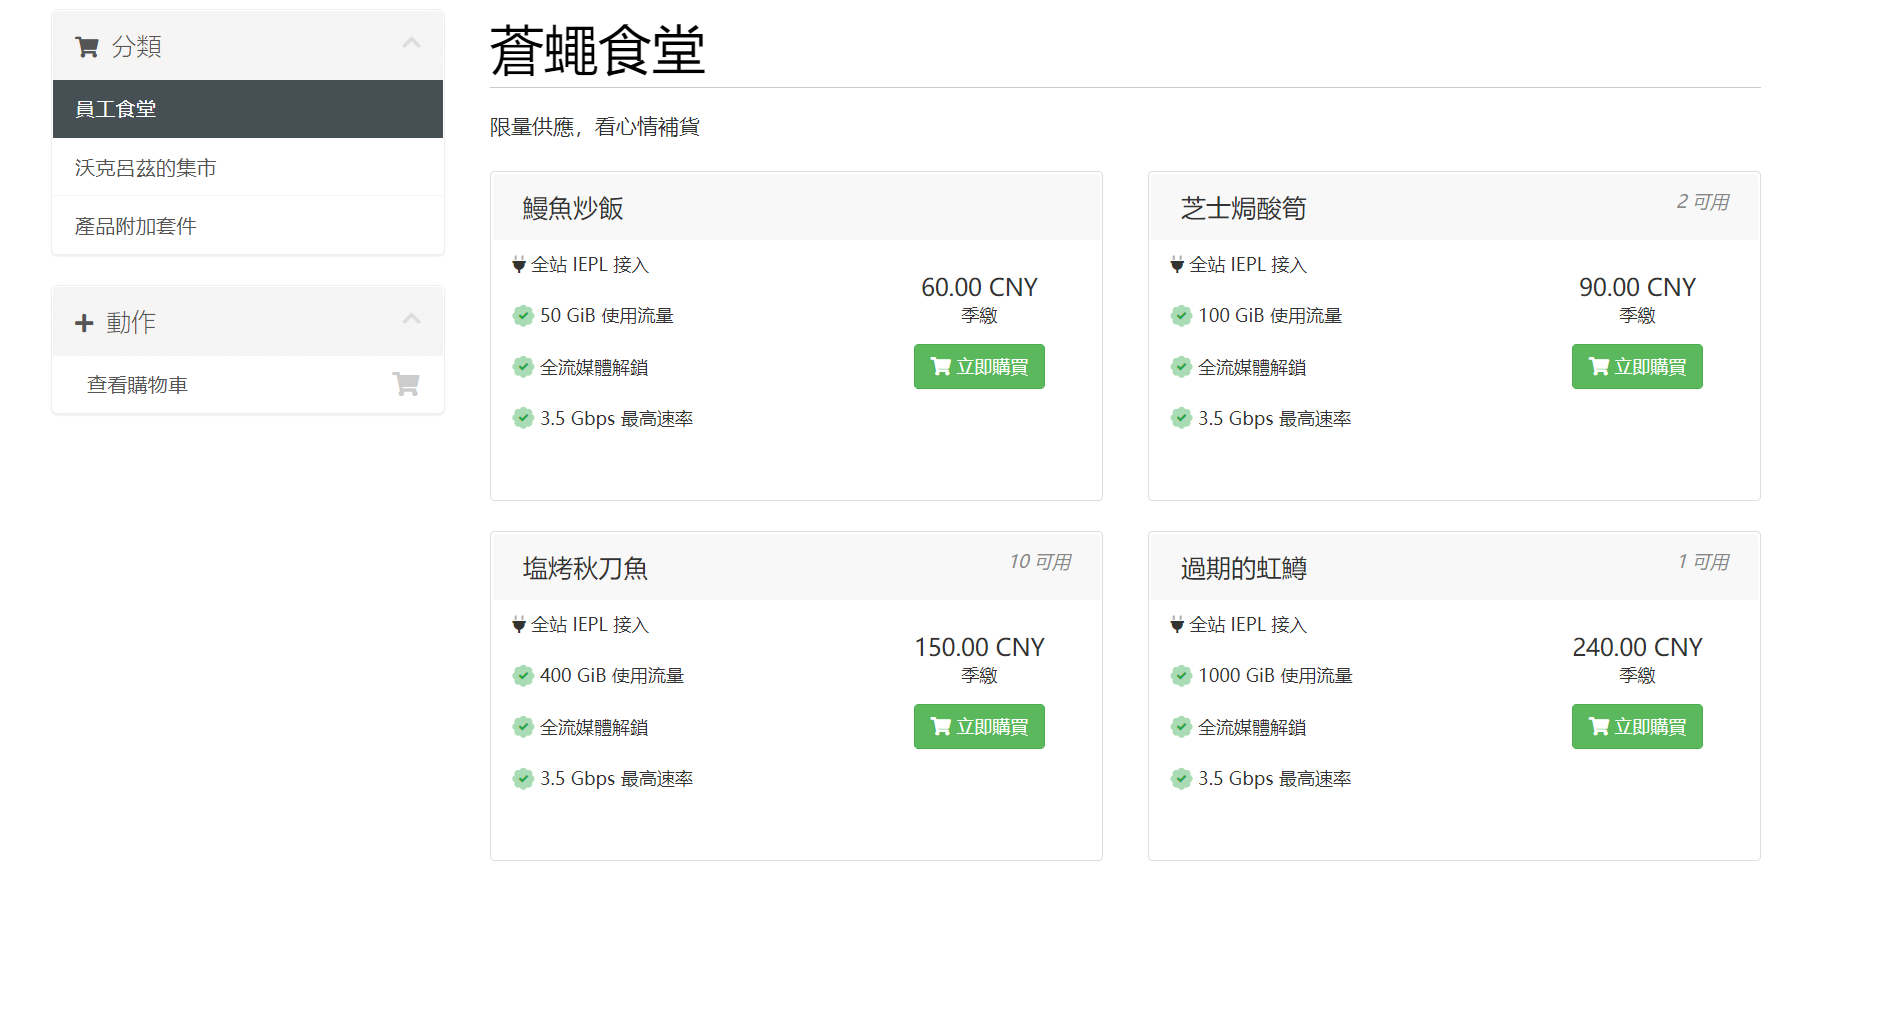
Task: Click the cart icon beside 分類 header
Action: [x=87, y=47]
